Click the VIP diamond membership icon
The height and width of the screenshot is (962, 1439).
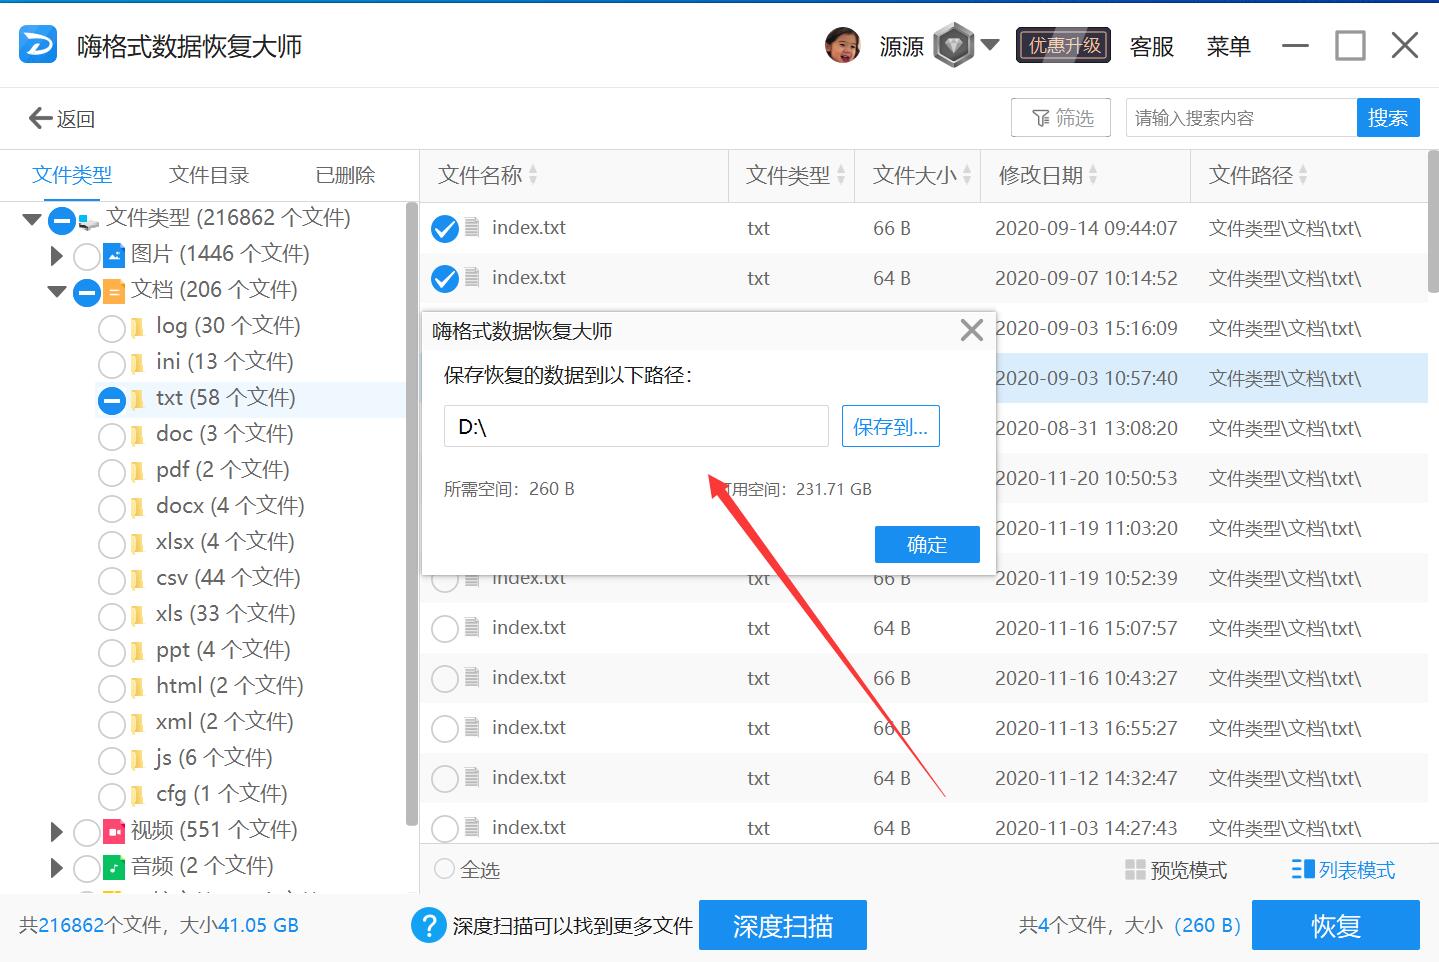(953, 45)
